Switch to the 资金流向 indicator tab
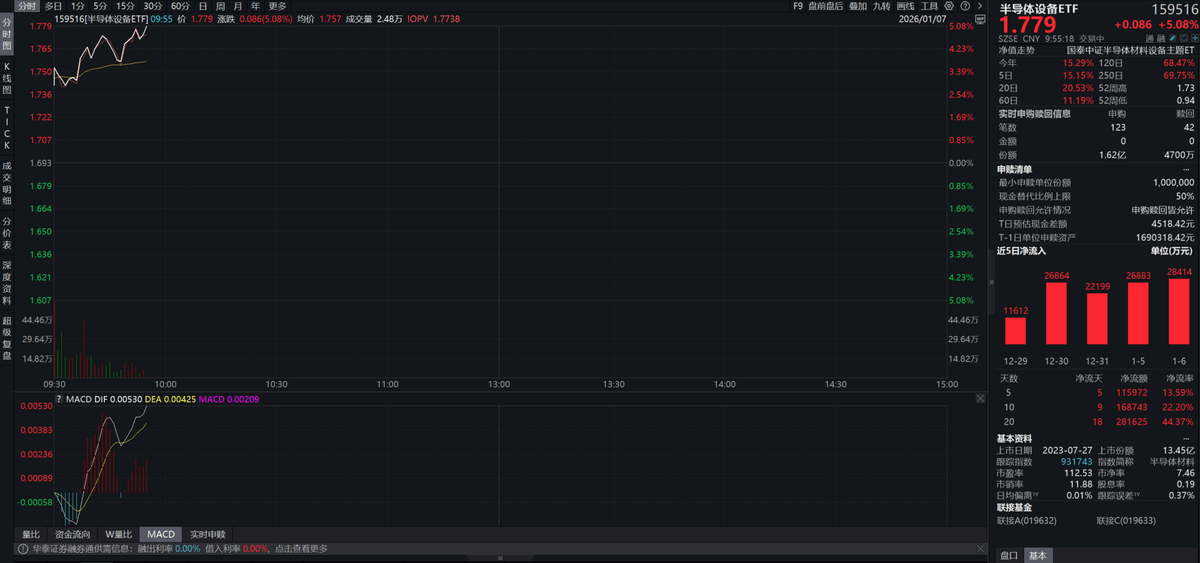Screen dimensions: 1200x563 (x=72, y=534)
